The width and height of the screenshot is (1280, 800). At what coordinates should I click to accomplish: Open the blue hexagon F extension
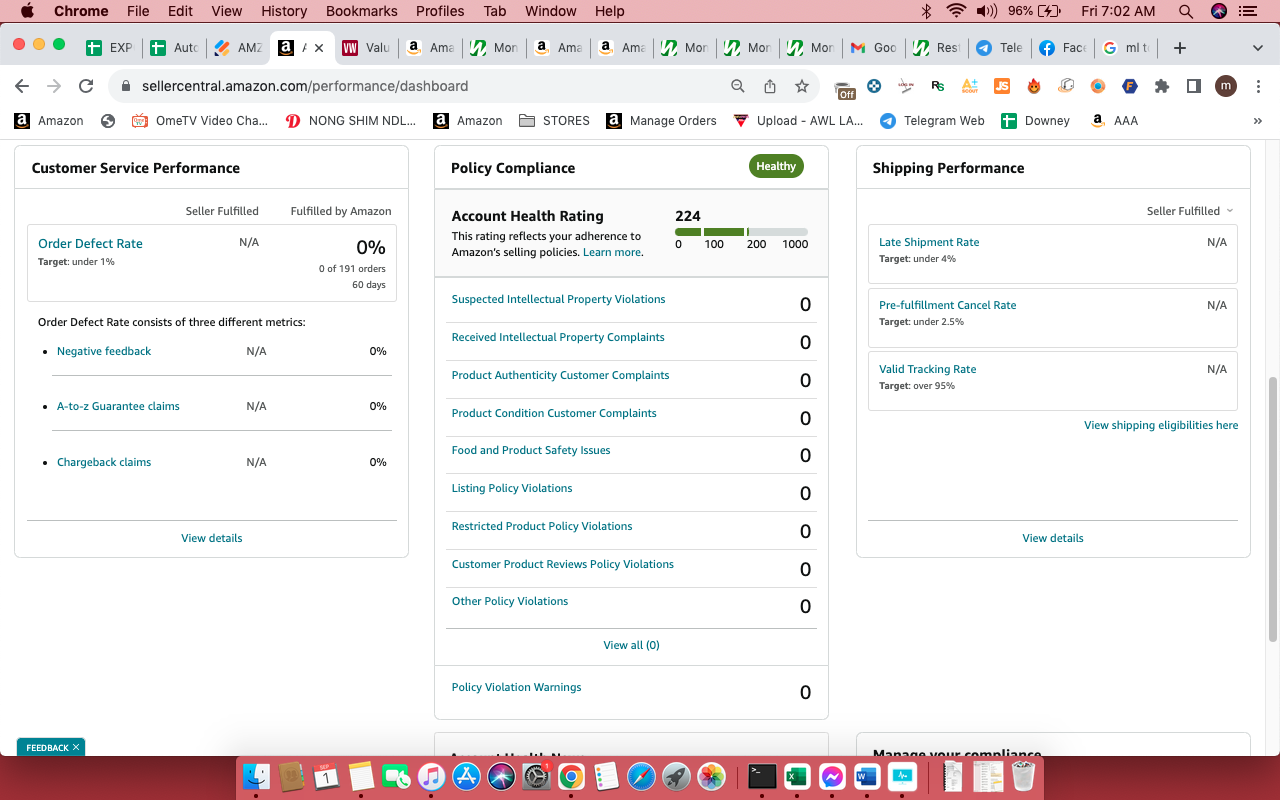click(x=1130, y=86)
